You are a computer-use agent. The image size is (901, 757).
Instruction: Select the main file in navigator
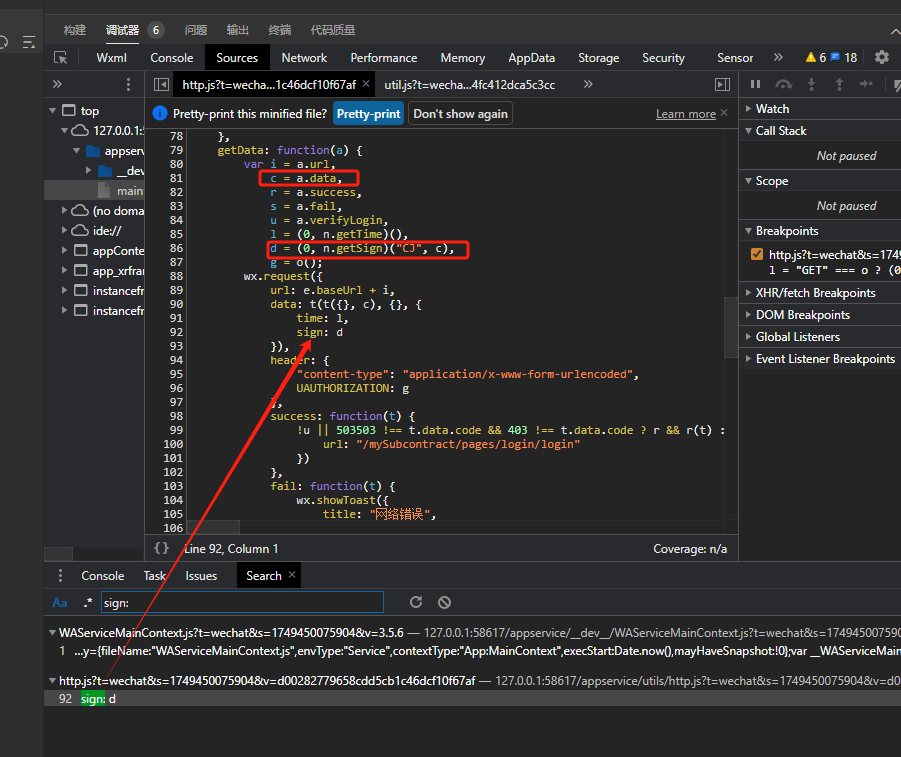(x=94, y=190)
